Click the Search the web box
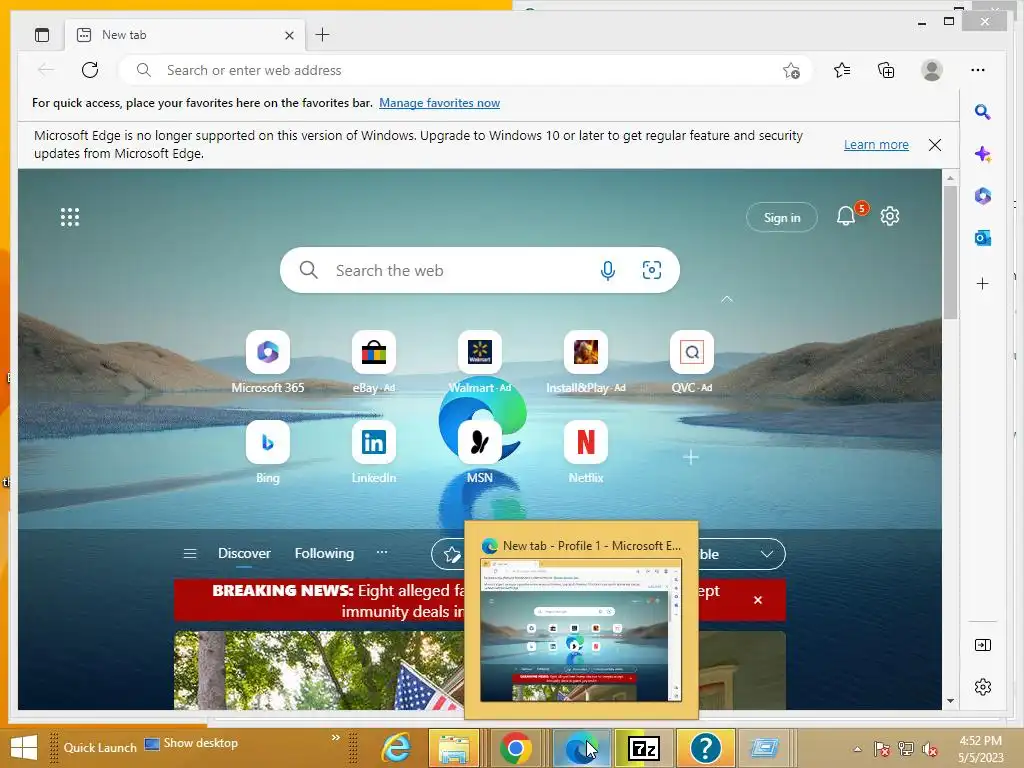 coord(480,270)
